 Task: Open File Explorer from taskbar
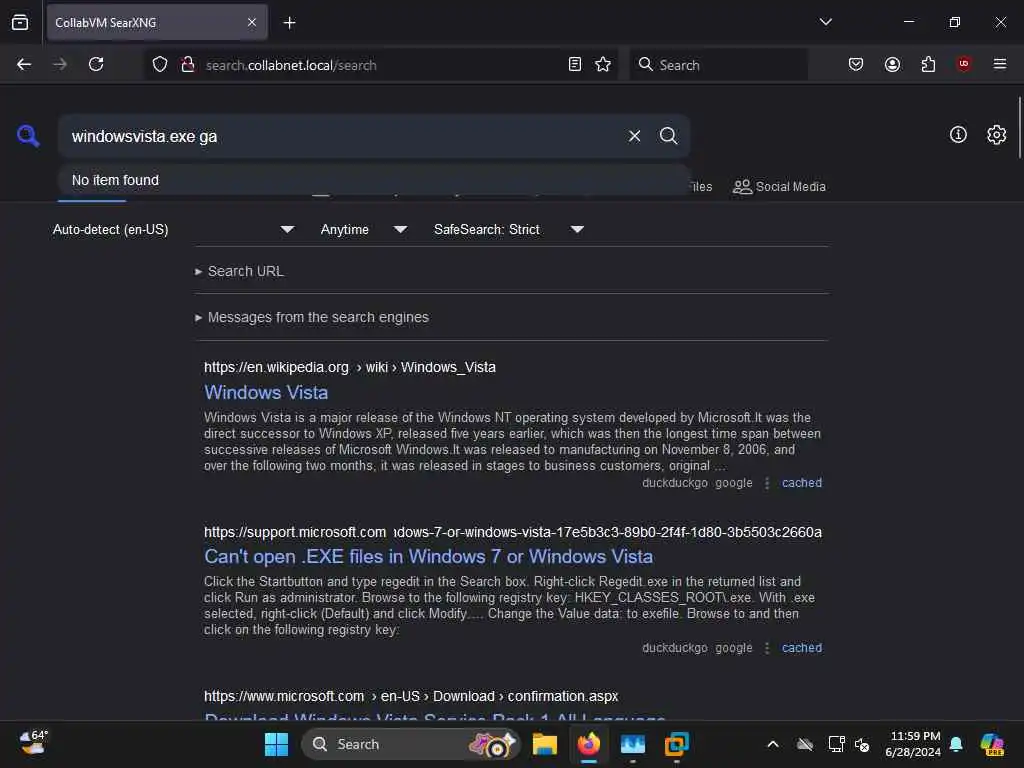[x=545, y=744]
